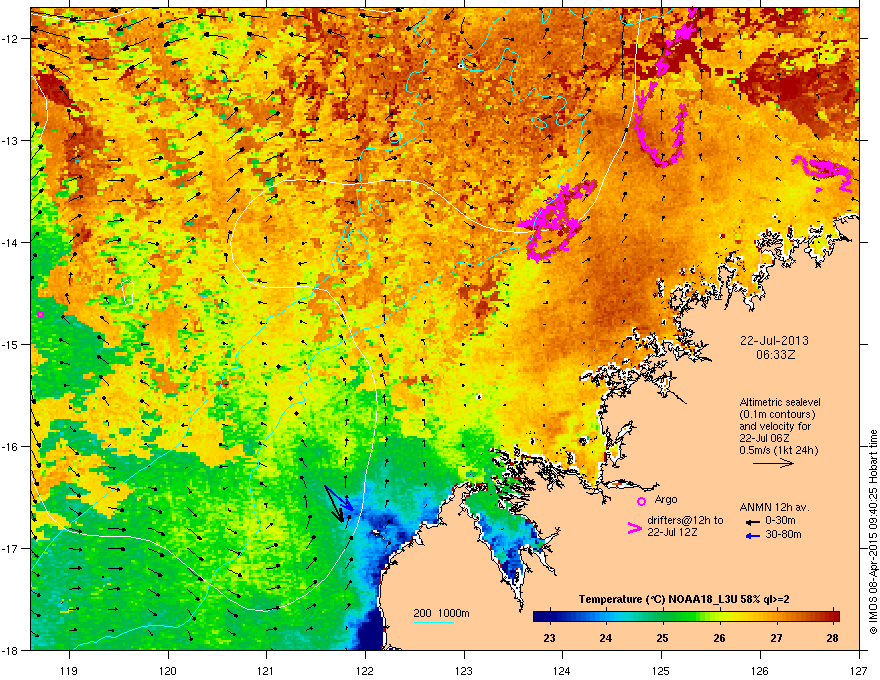Viewport: 880px width, 680px height.
Task: Click the 'drifters@12h to' legend text
Action: (685, 520)
